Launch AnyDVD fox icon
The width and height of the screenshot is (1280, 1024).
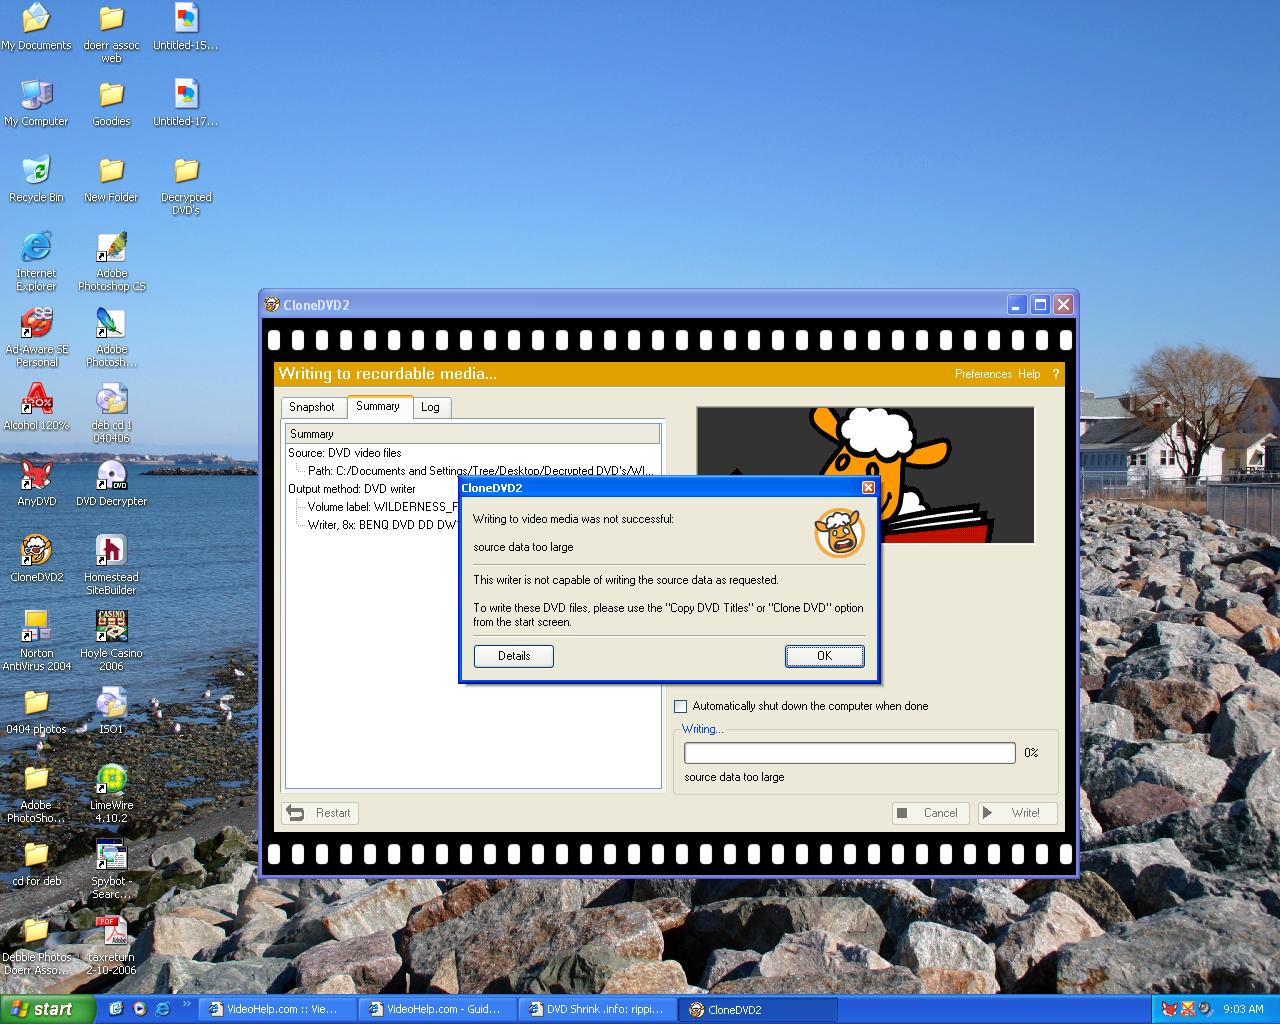pyautogui.click(x=36, y=483)
